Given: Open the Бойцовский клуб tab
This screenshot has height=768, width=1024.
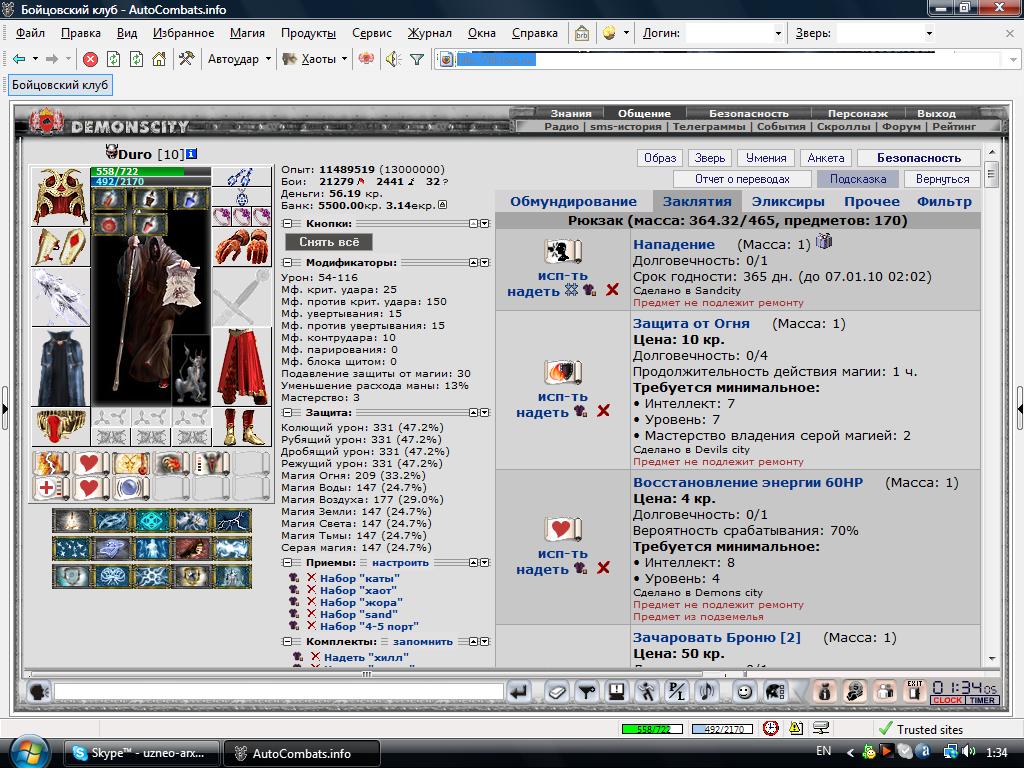Looking at the screenshot, I should pyautogui.click(x=59, y=85).
